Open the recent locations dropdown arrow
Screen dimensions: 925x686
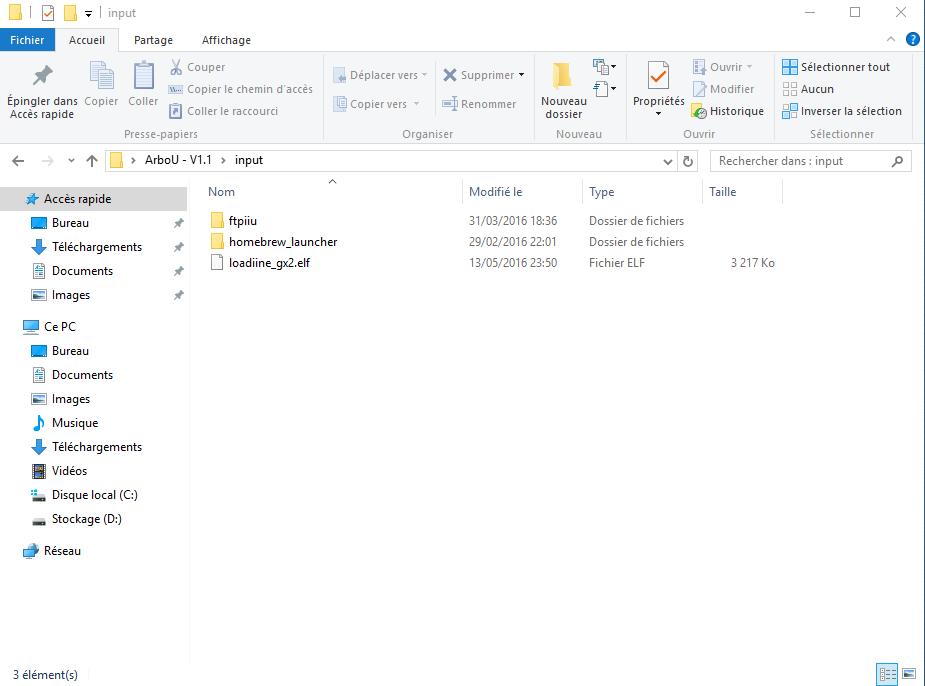[x=71, y=161]
